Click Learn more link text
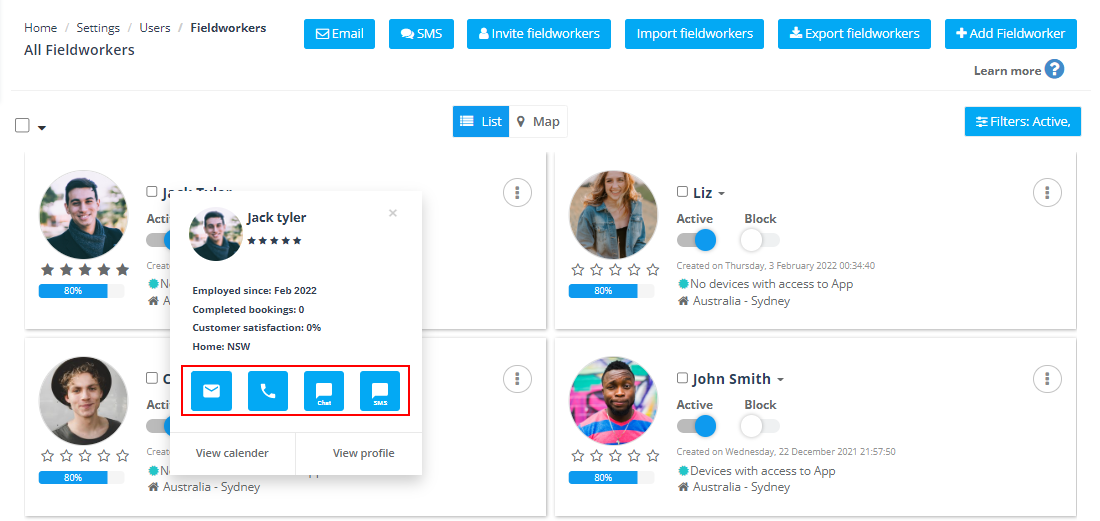Image resolution: width=1100 pixels, height=521 pixels. 1007,71
